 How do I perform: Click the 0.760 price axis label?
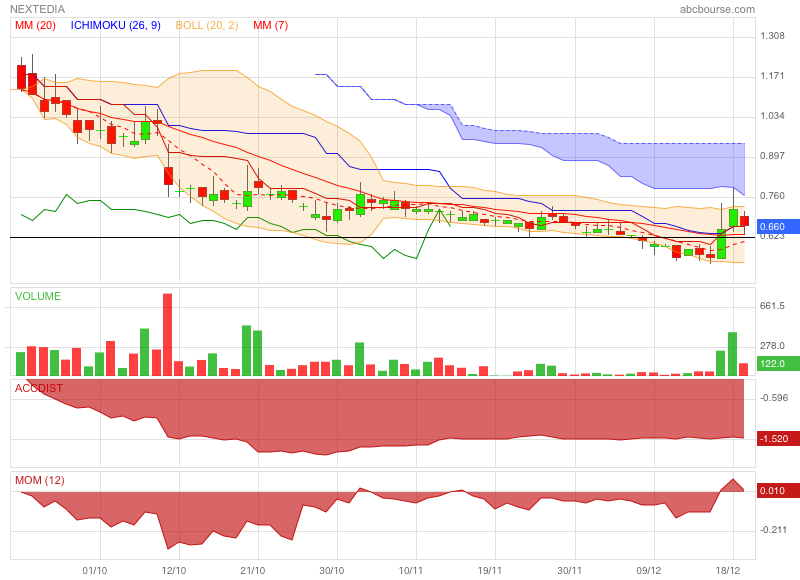772,196
